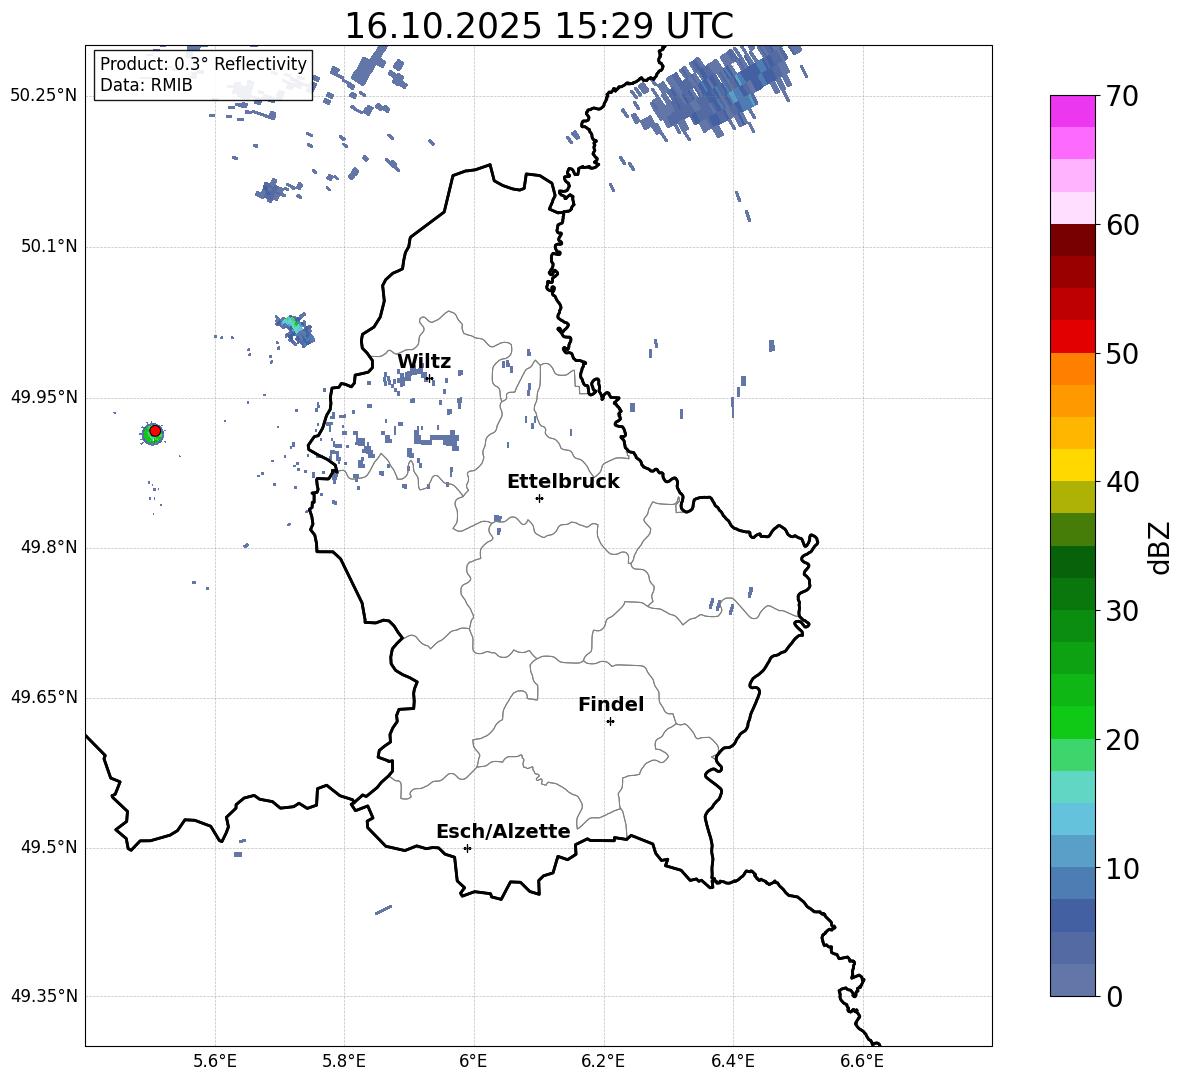Click the Ettelbruck cross marker
1184x1081 pixels.
point(539,498)
